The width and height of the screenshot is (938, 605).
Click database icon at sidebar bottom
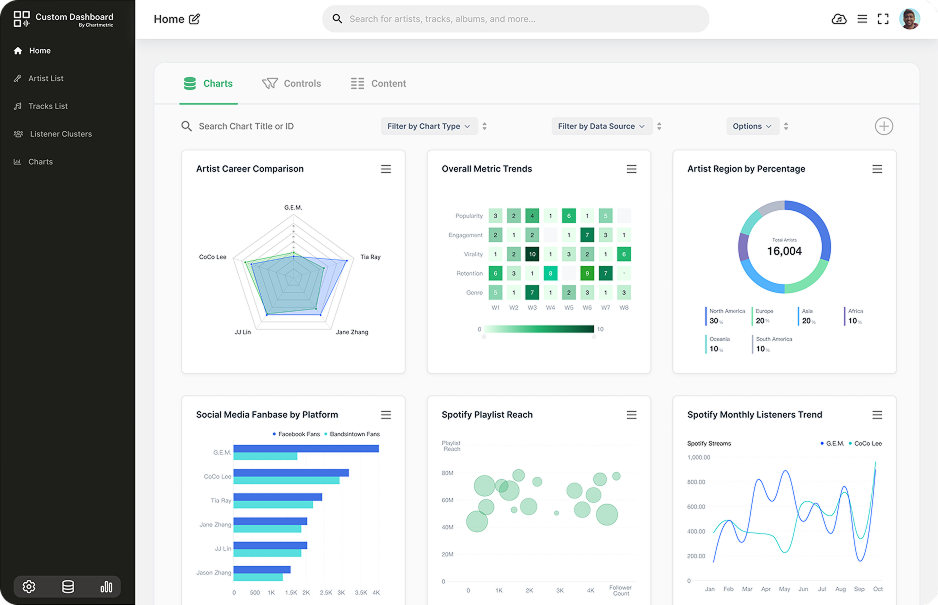68,587
